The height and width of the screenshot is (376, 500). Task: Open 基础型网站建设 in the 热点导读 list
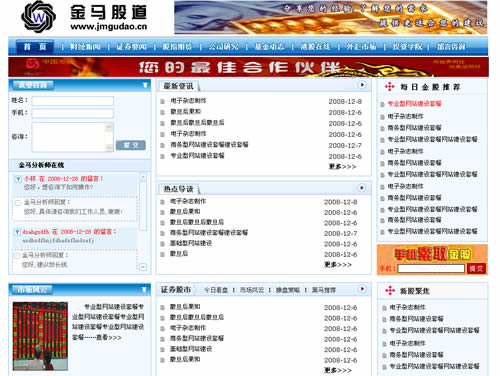point(191,243)
